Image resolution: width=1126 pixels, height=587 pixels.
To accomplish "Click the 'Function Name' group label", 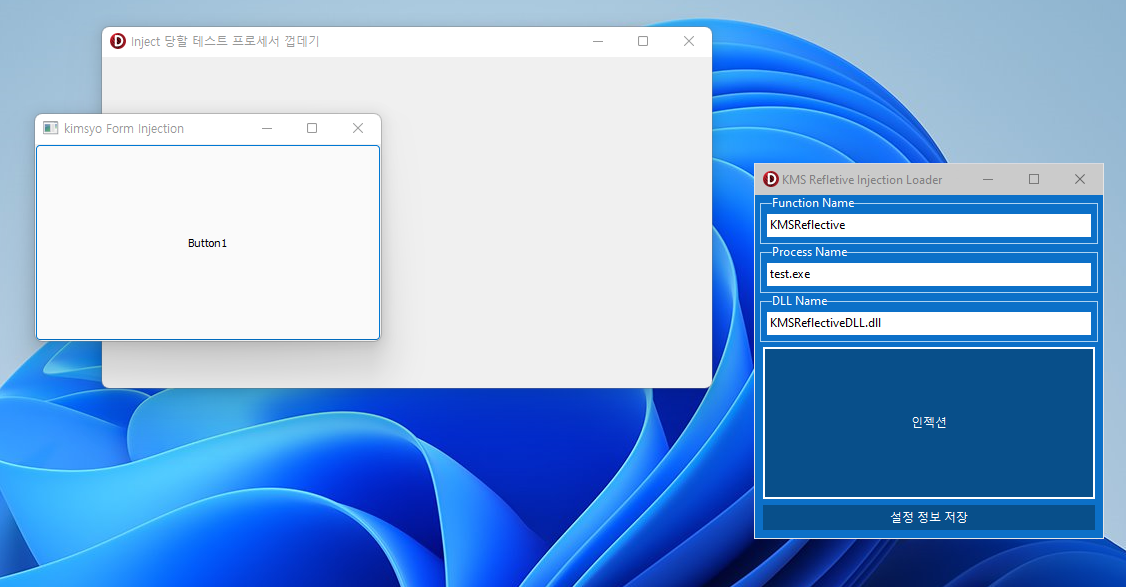I will tap(813, 203).
